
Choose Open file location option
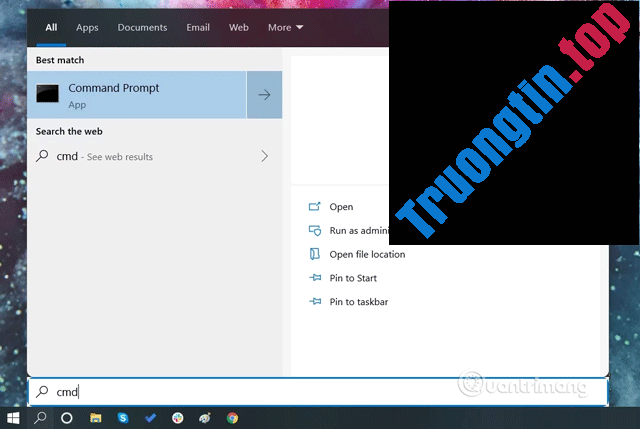click(x=367, y=254)
